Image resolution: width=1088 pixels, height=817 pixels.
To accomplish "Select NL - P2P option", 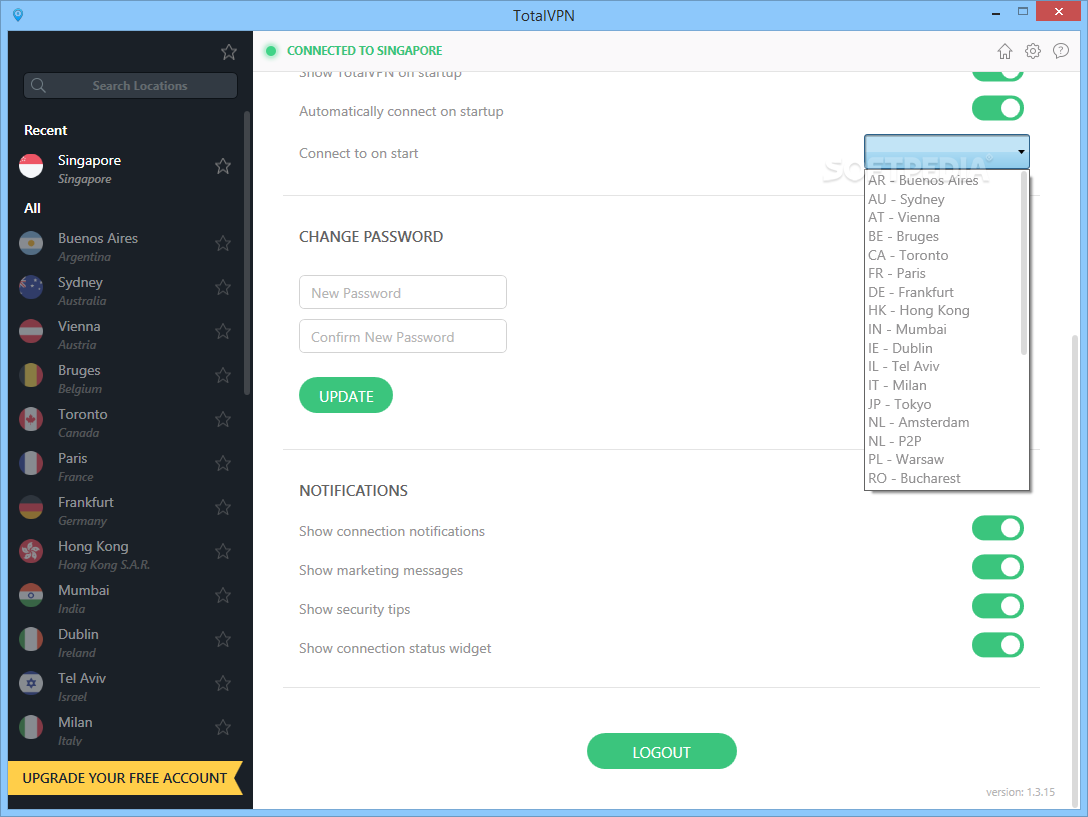I will [x=943, y=441].
